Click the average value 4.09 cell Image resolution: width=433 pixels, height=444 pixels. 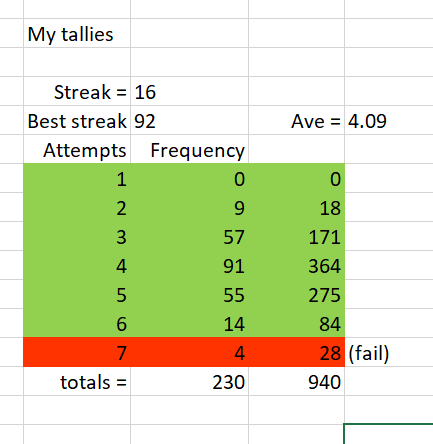[x=389, y=120]
